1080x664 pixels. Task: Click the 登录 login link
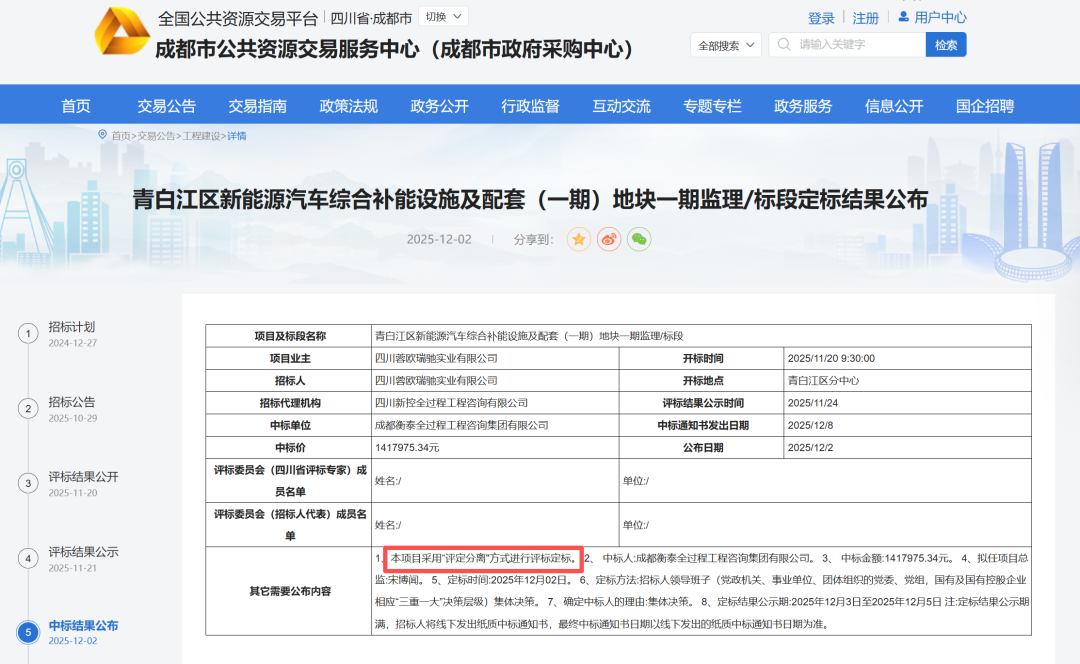[x=821, y=18]
